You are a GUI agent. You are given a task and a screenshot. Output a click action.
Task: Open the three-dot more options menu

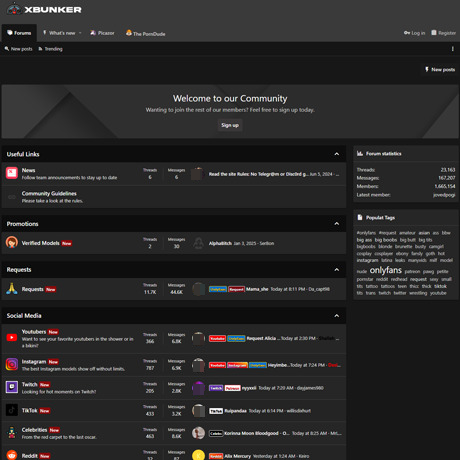(x=452, y=49)
